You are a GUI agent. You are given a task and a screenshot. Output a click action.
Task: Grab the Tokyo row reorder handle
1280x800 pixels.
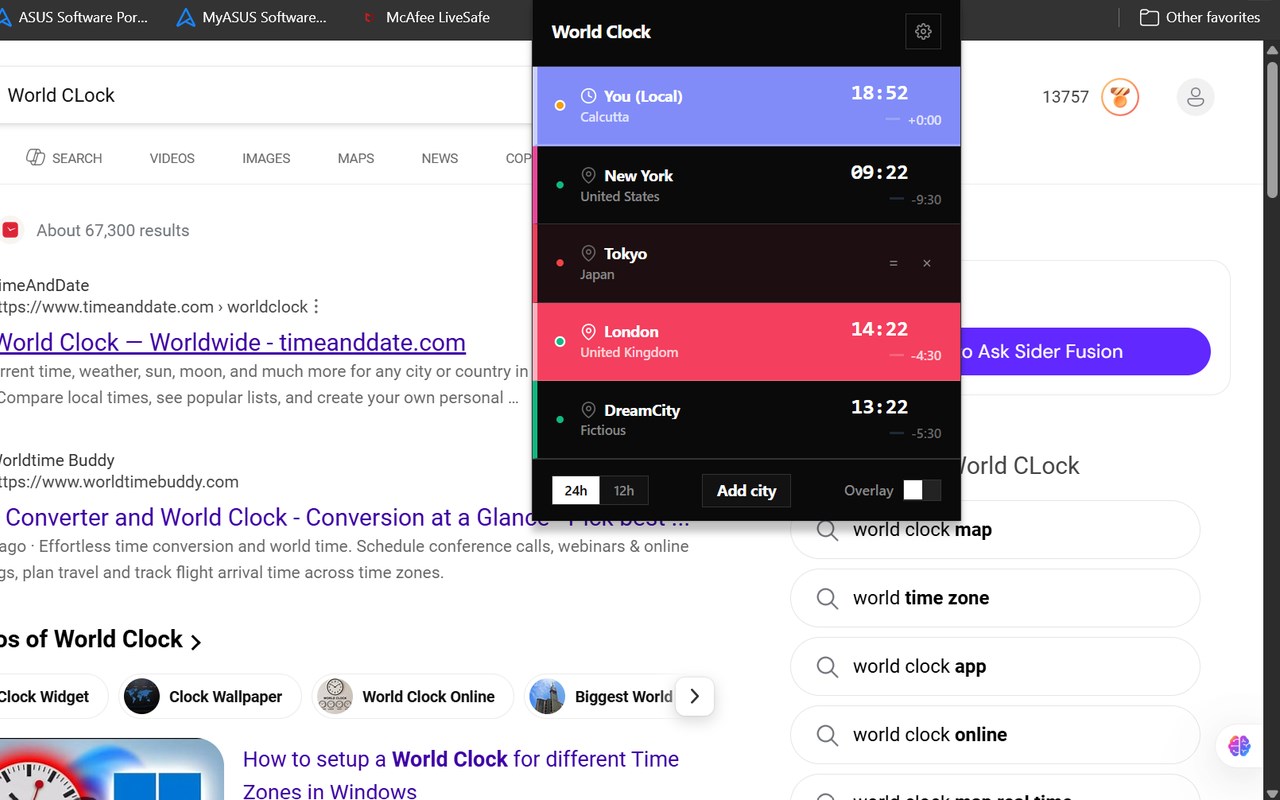894,263
